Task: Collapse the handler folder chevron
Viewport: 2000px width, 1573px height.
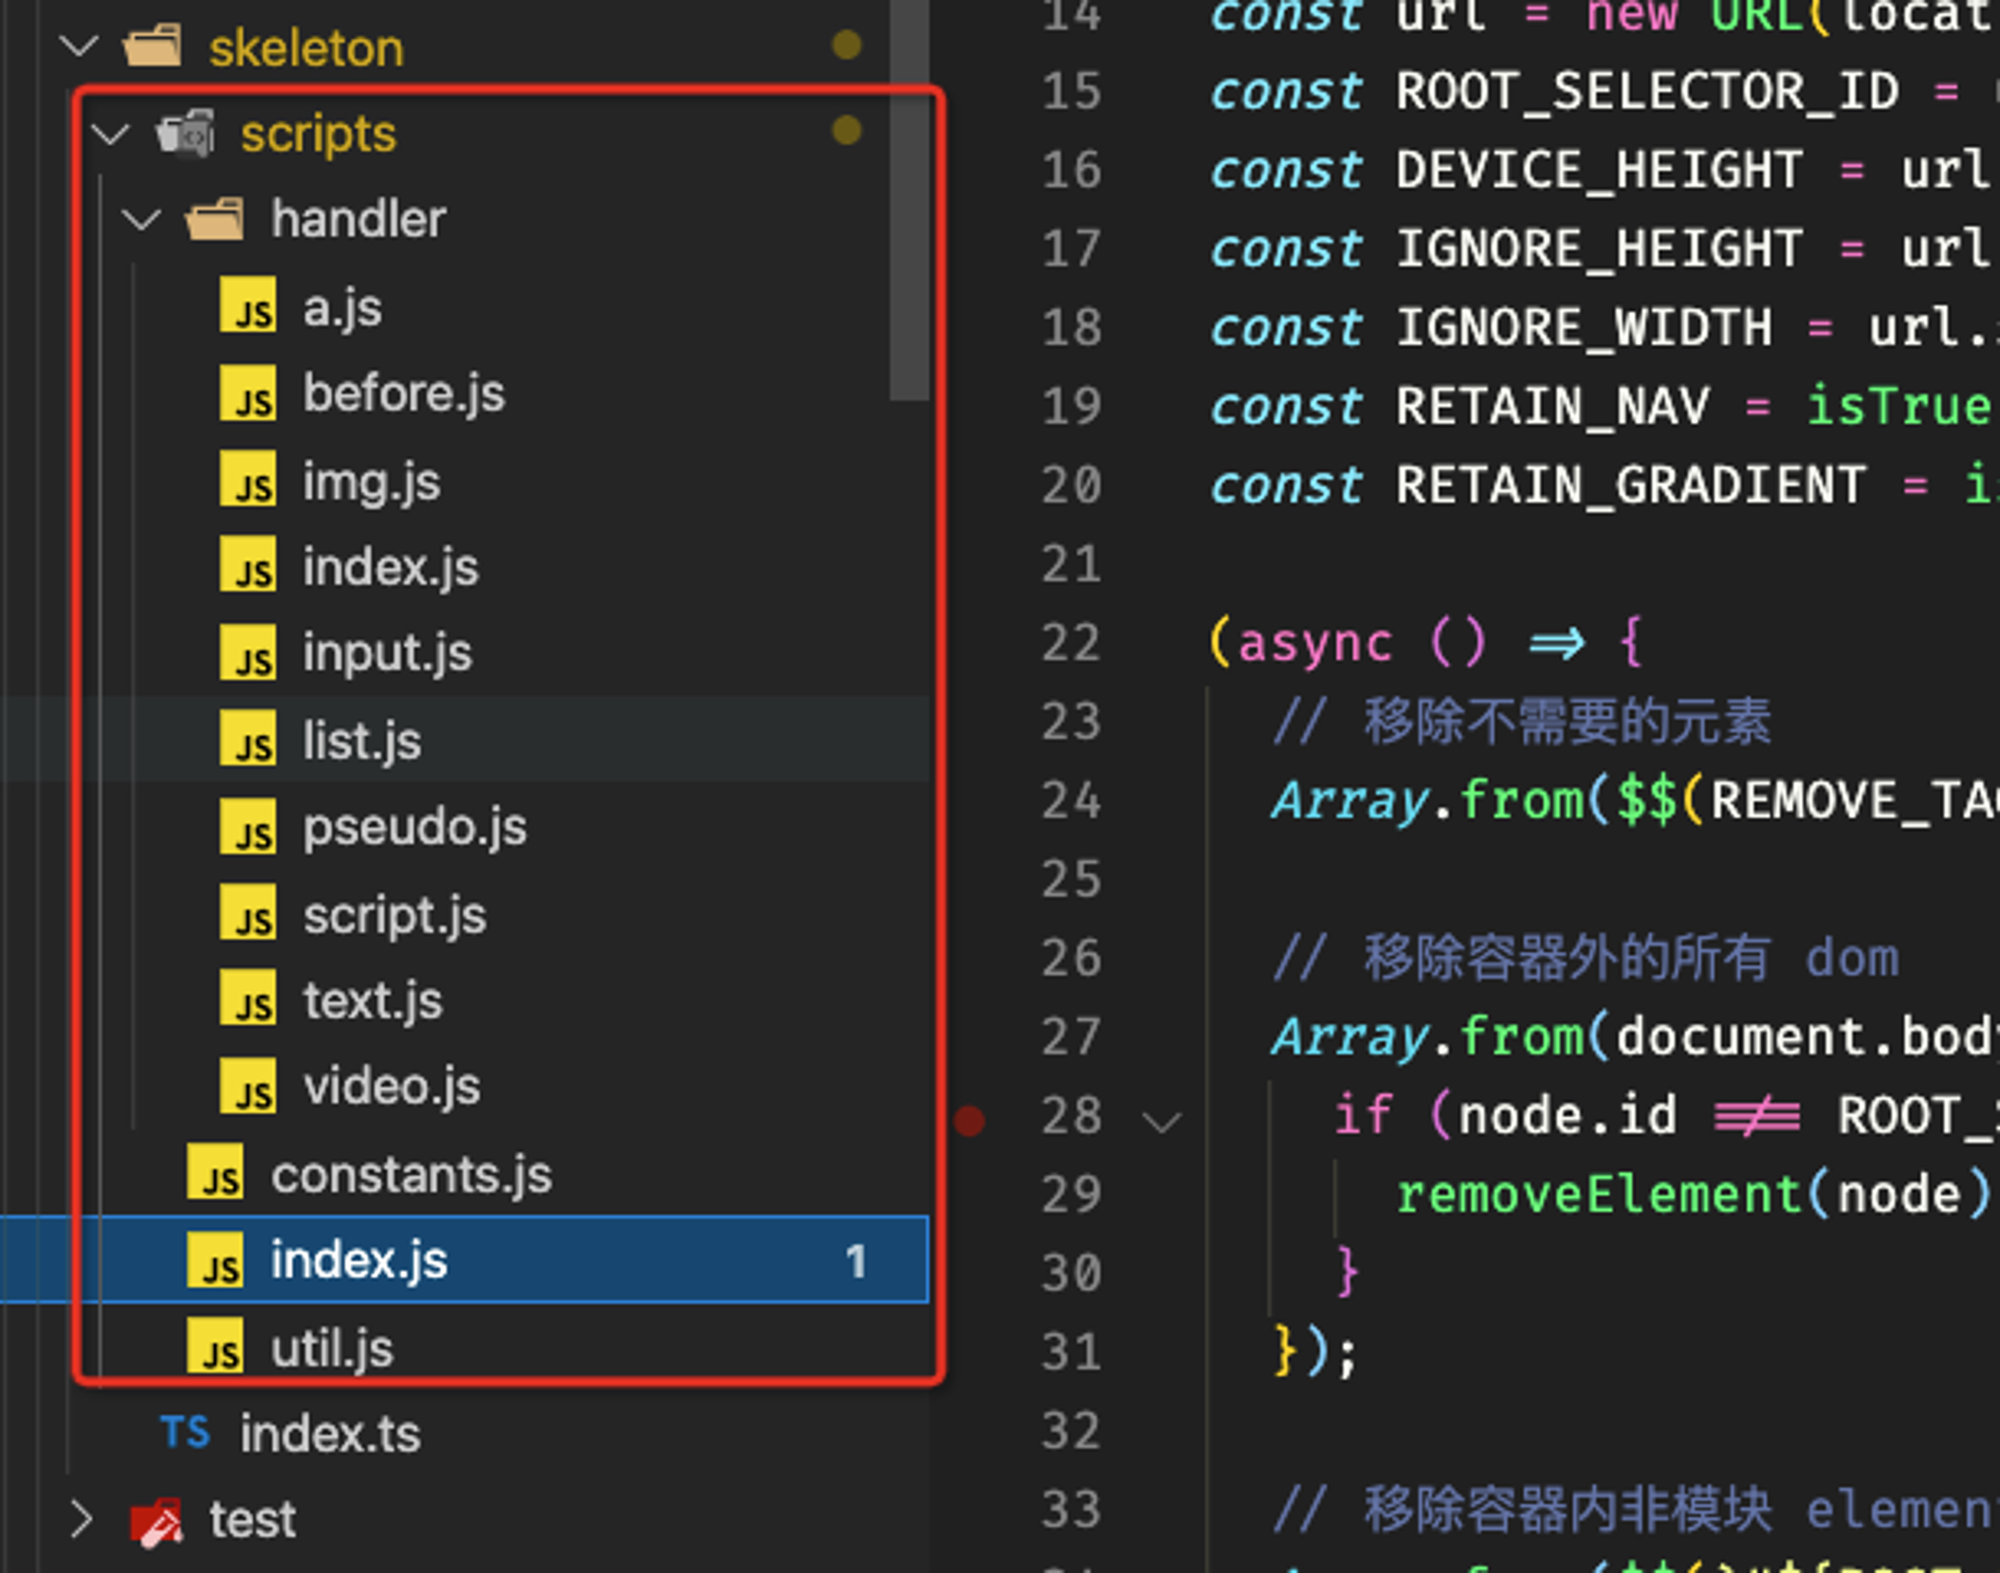Action: tap(141, 219)
